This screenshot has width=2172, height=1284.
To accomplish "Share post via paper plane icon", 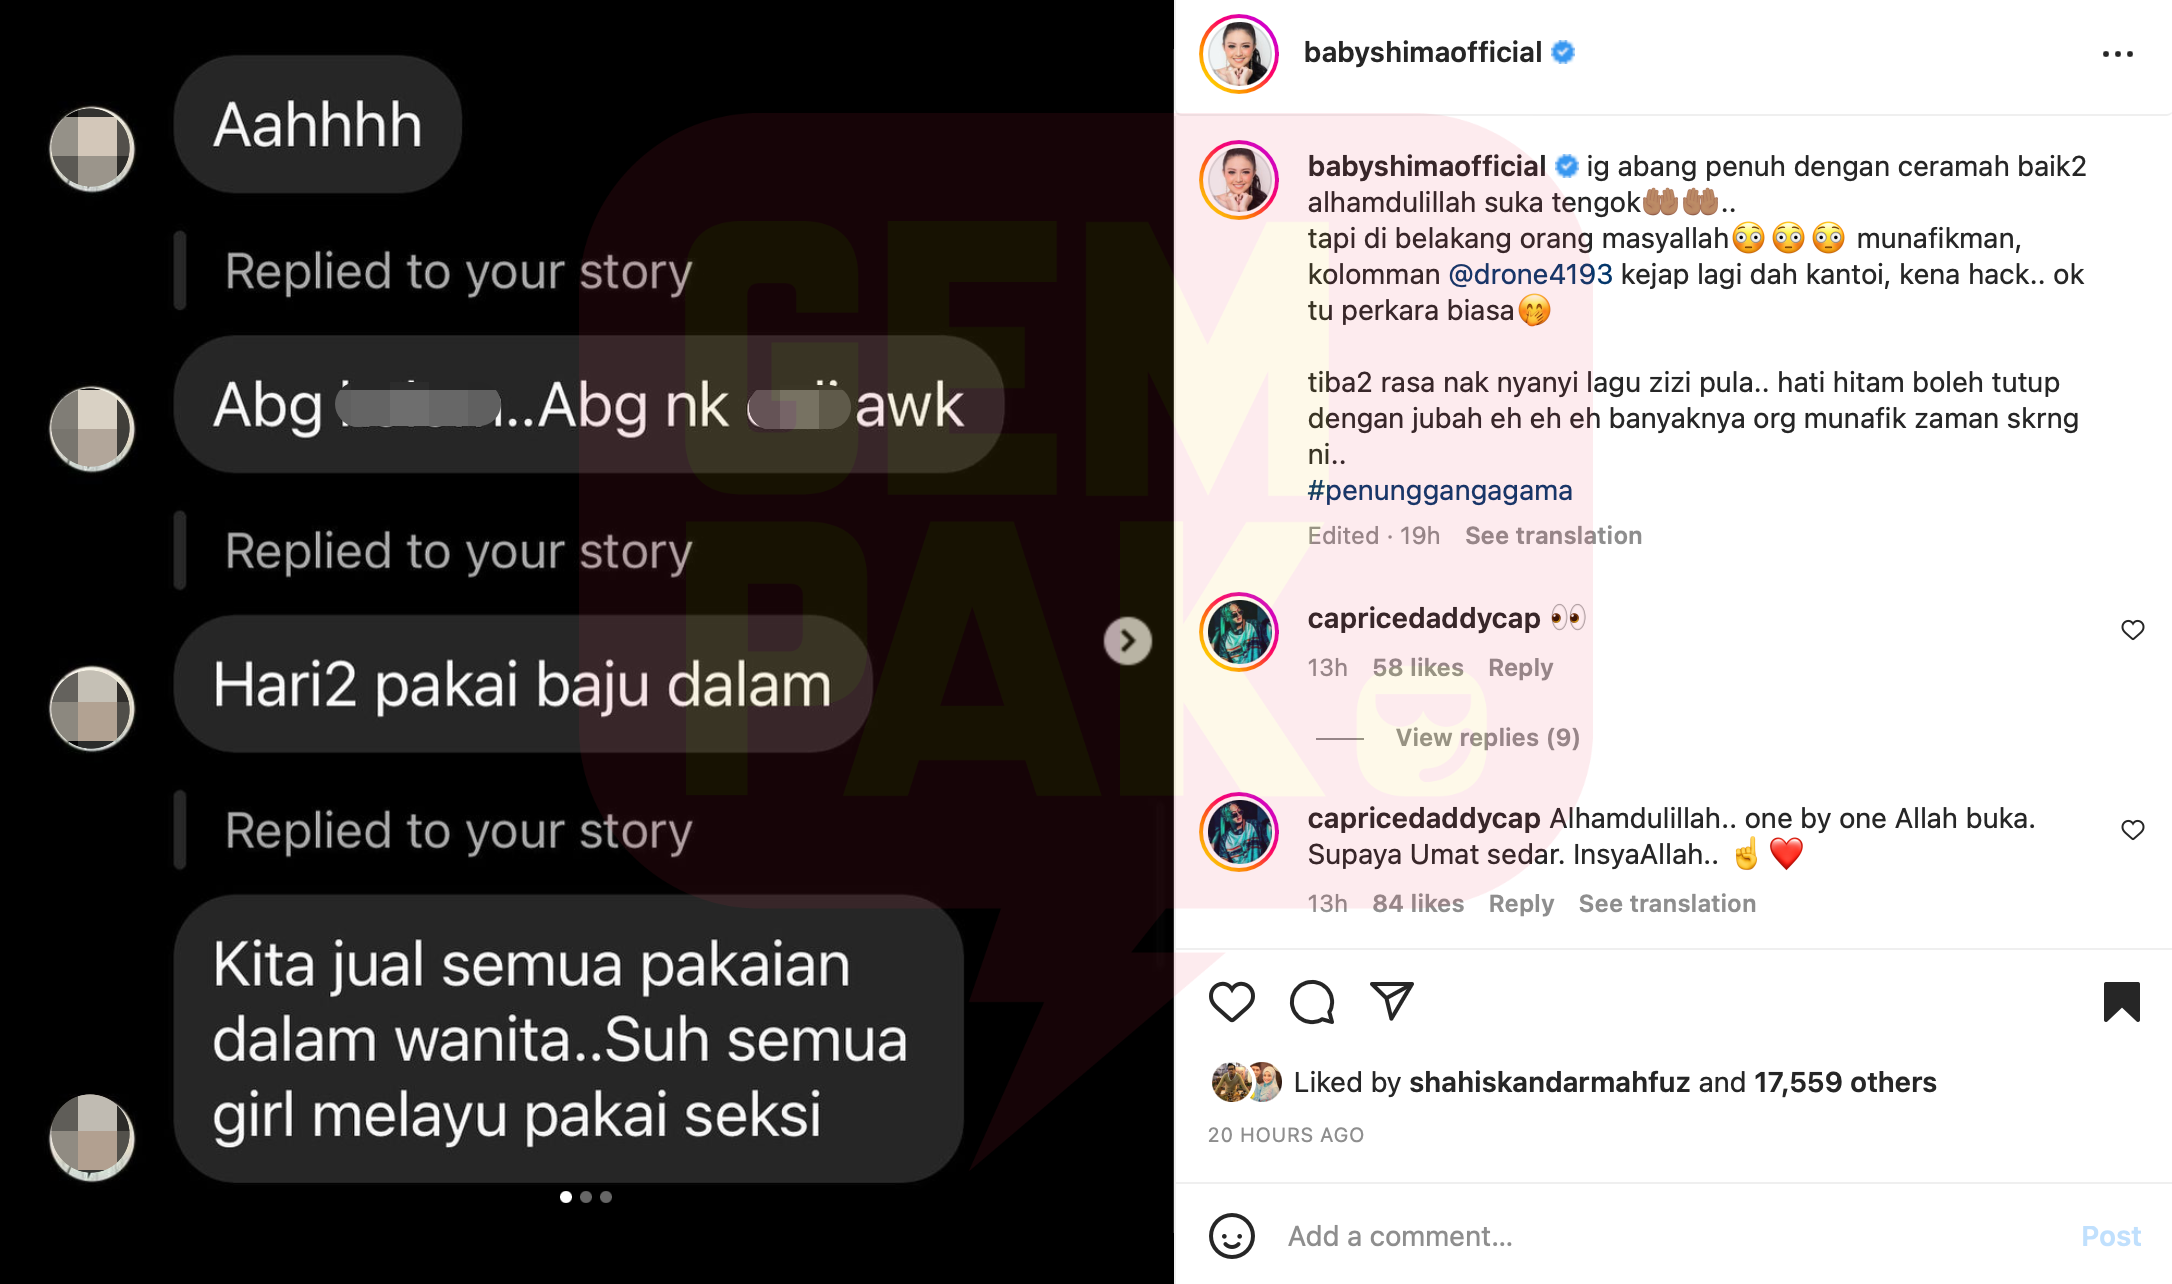I will click(1392, 1001).
